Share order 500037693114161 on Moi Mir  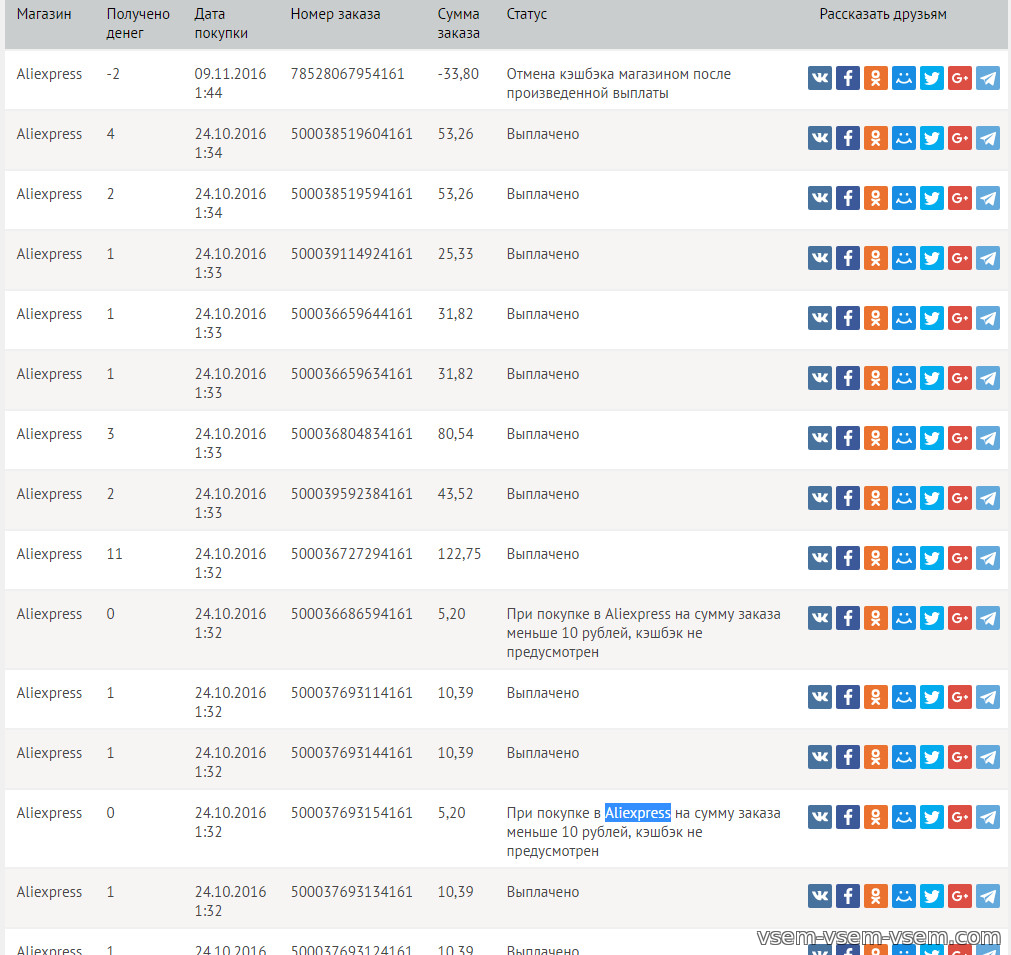903,697
